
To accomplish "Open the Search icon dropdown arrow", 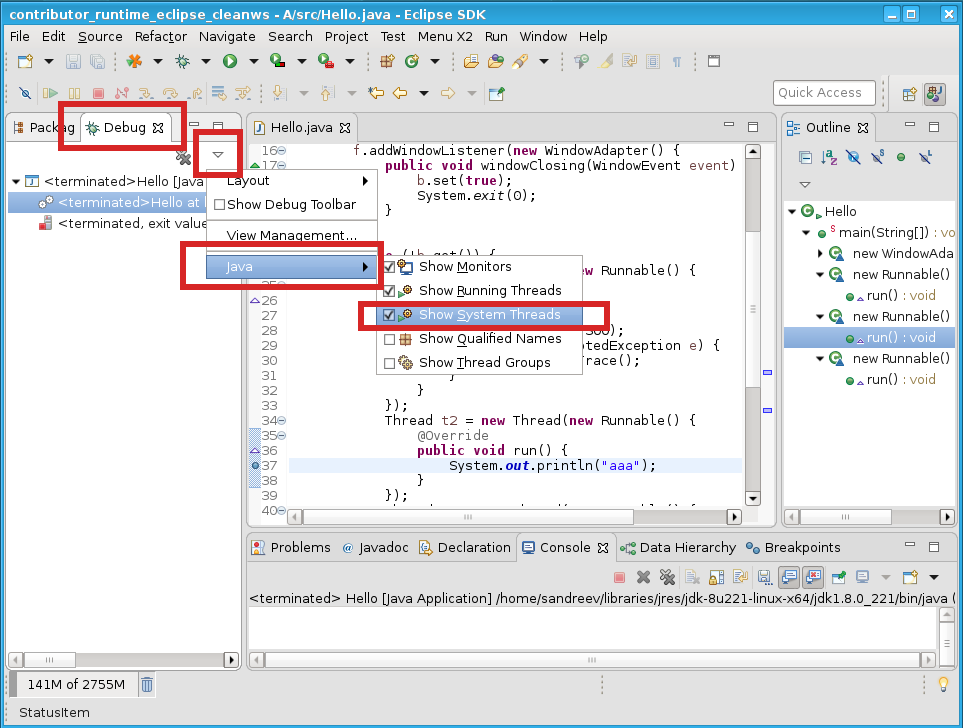I will (544, 61).
